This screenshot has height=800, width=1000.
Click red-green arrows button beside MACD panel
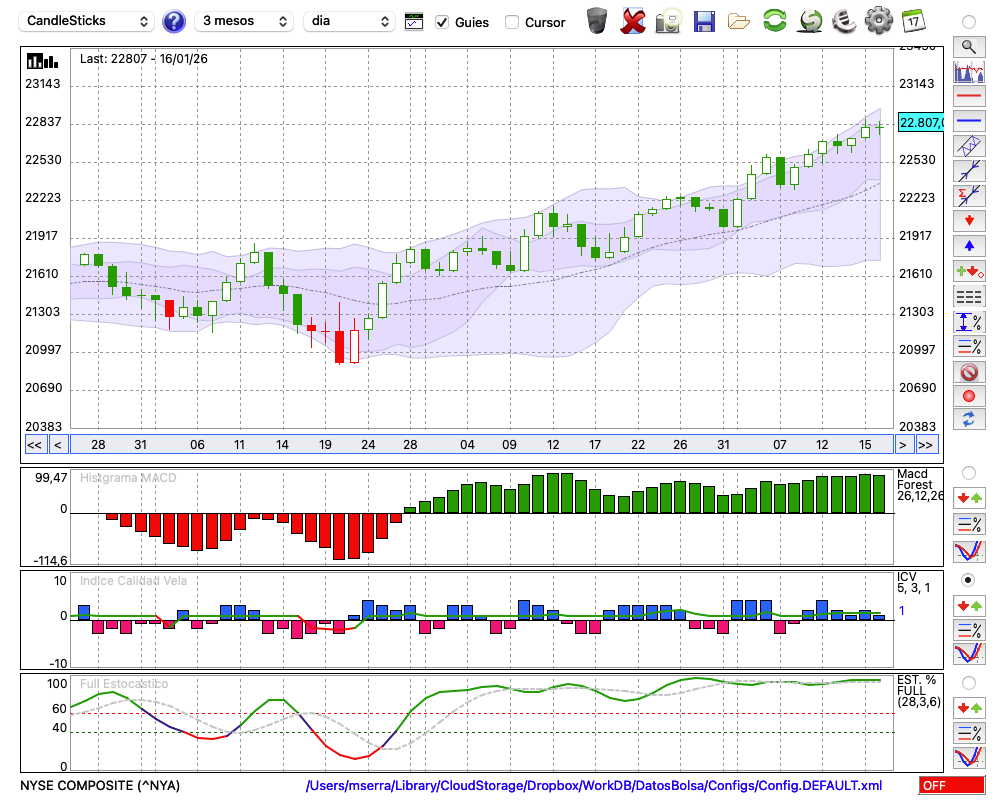pyautogui.click(x=969, y=499)
